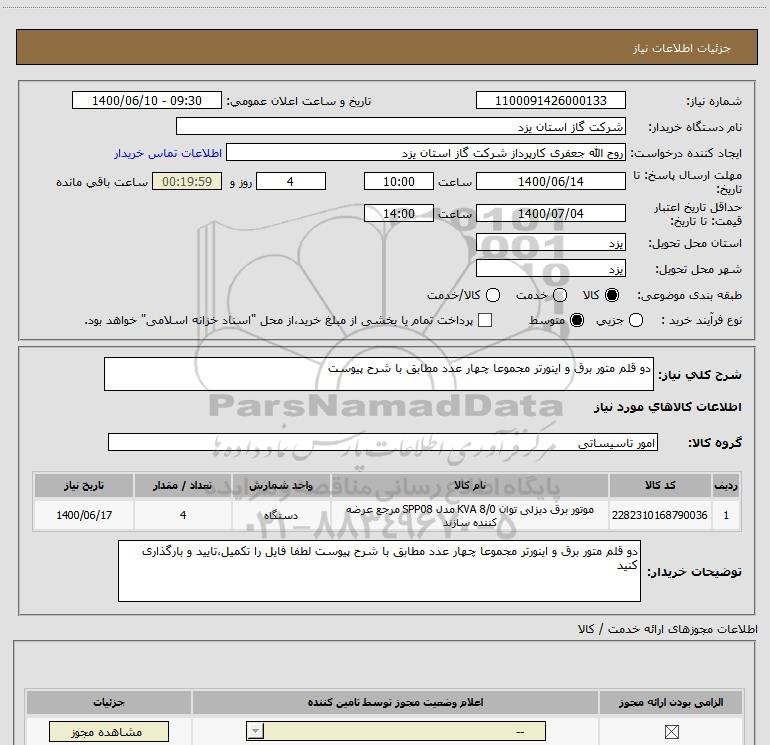Click the remaining time counter 00:19:59

[x=187, y=181]
